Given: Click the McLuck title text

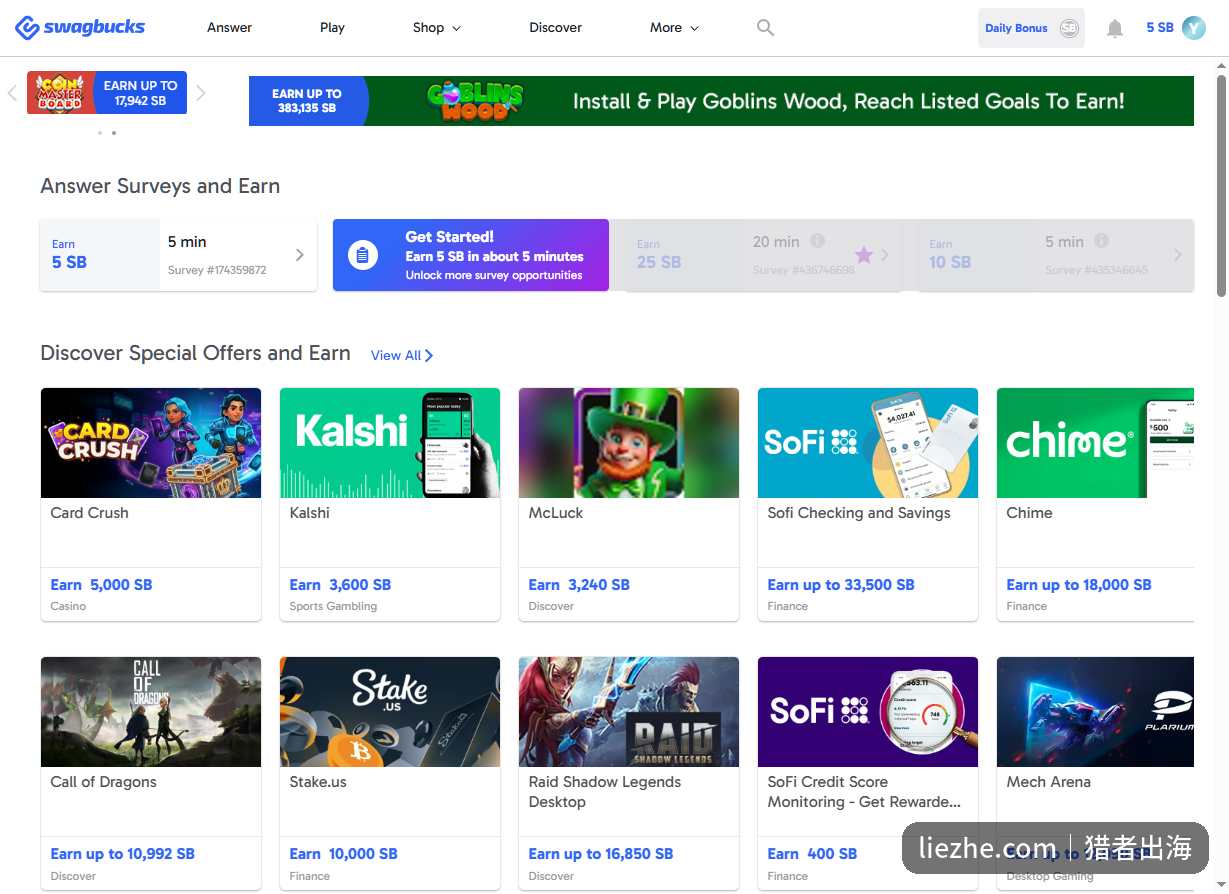Looking at the screenshot, I should [x=556, y=513].
